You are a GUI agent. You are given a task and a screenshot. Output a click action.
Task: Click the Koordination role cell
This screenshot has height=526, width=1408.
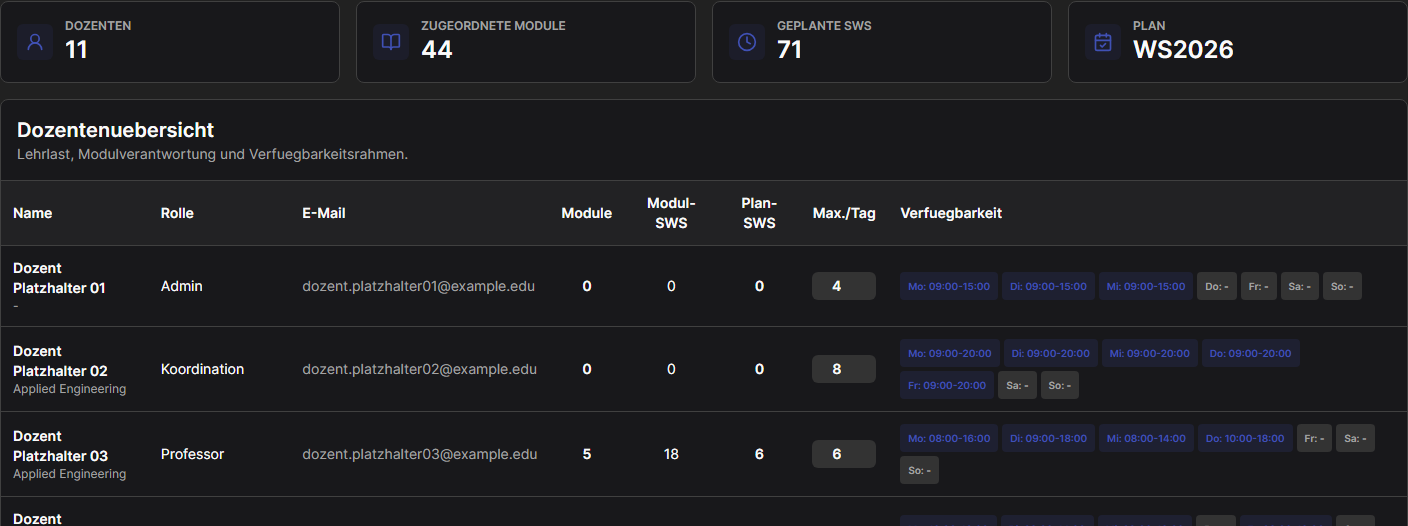202,369
